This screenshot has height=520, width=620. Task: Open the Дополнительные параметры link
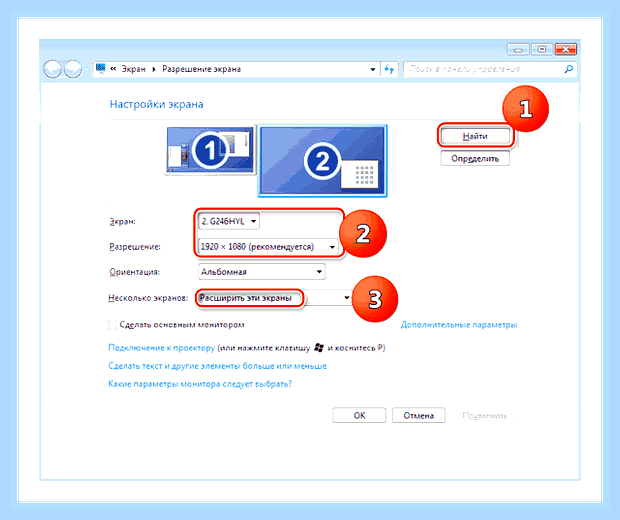pyautogui.click(x=459, y=325)
